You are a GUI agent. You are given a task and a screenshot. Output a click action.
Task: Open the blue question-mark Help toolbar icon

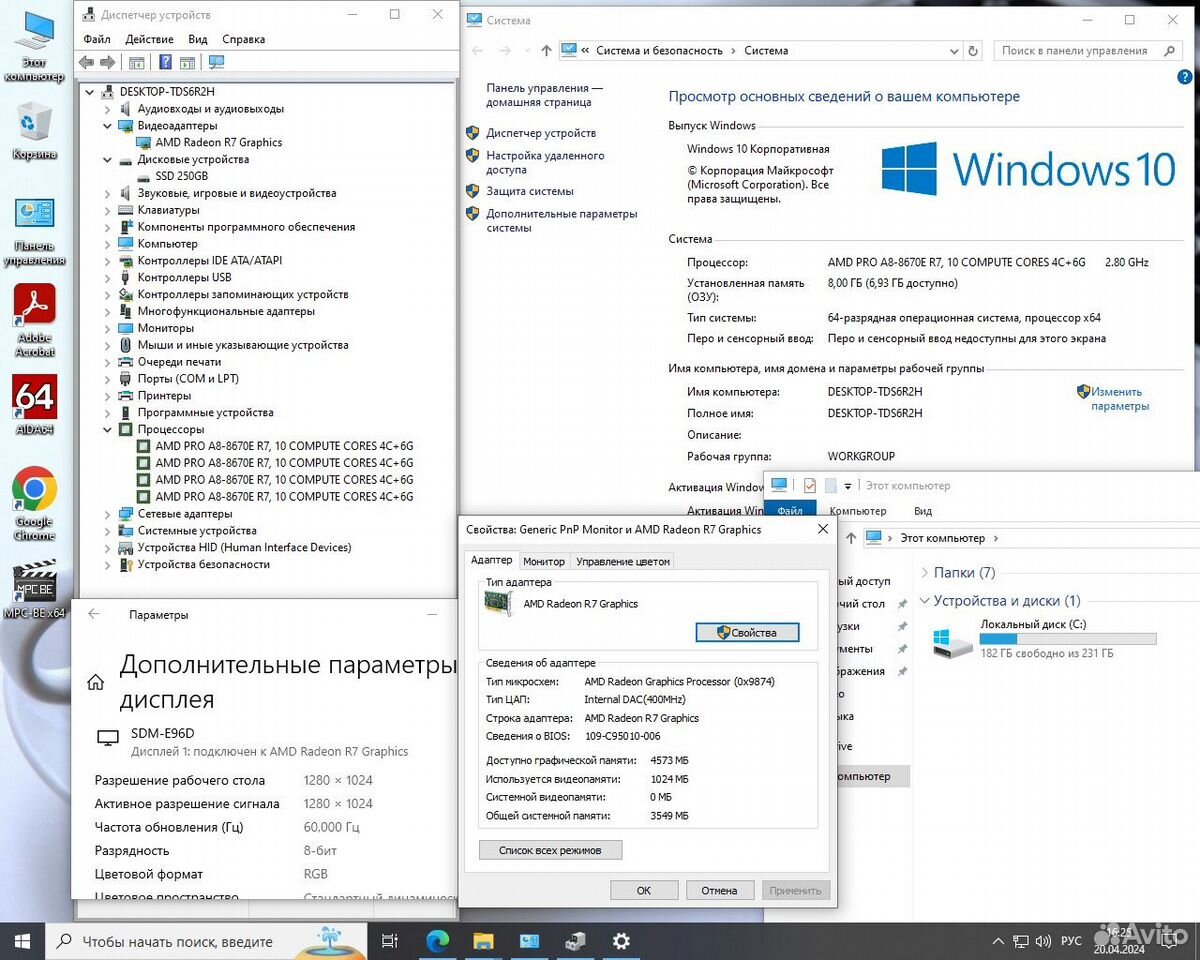[166, 62]
